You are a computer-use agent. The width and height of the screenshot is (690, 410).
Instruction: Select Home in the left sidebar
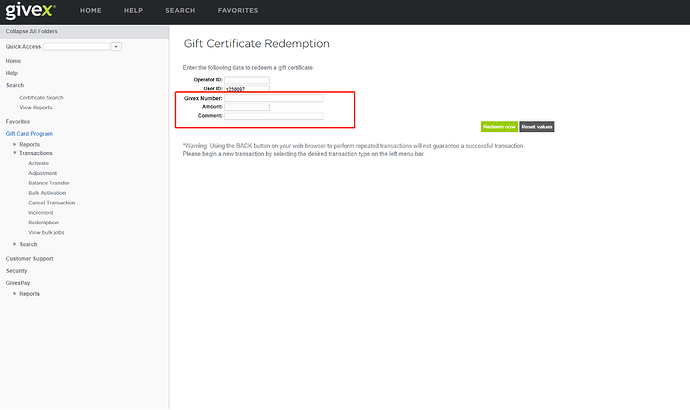(13, 61)
